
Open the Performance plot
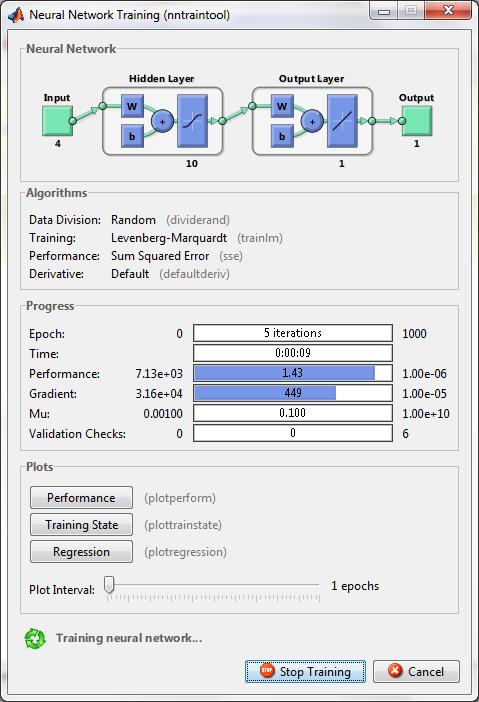click(x=81, y=498)
